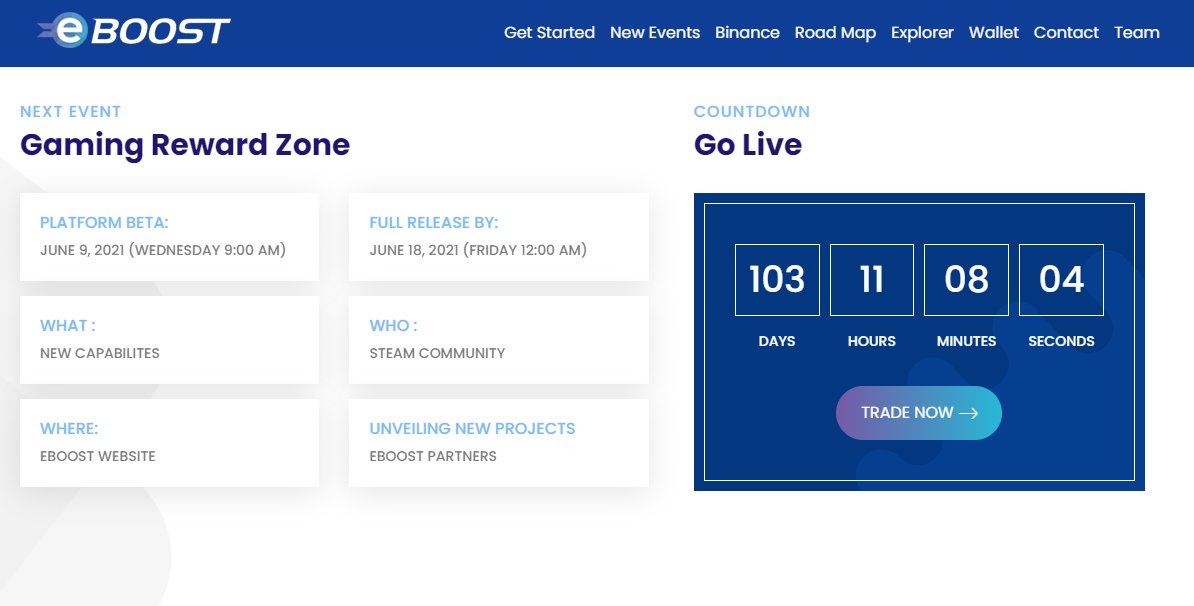Click the WHERE: label
This screenshot has height=606, width=1194.
click(x=69, y=429)
